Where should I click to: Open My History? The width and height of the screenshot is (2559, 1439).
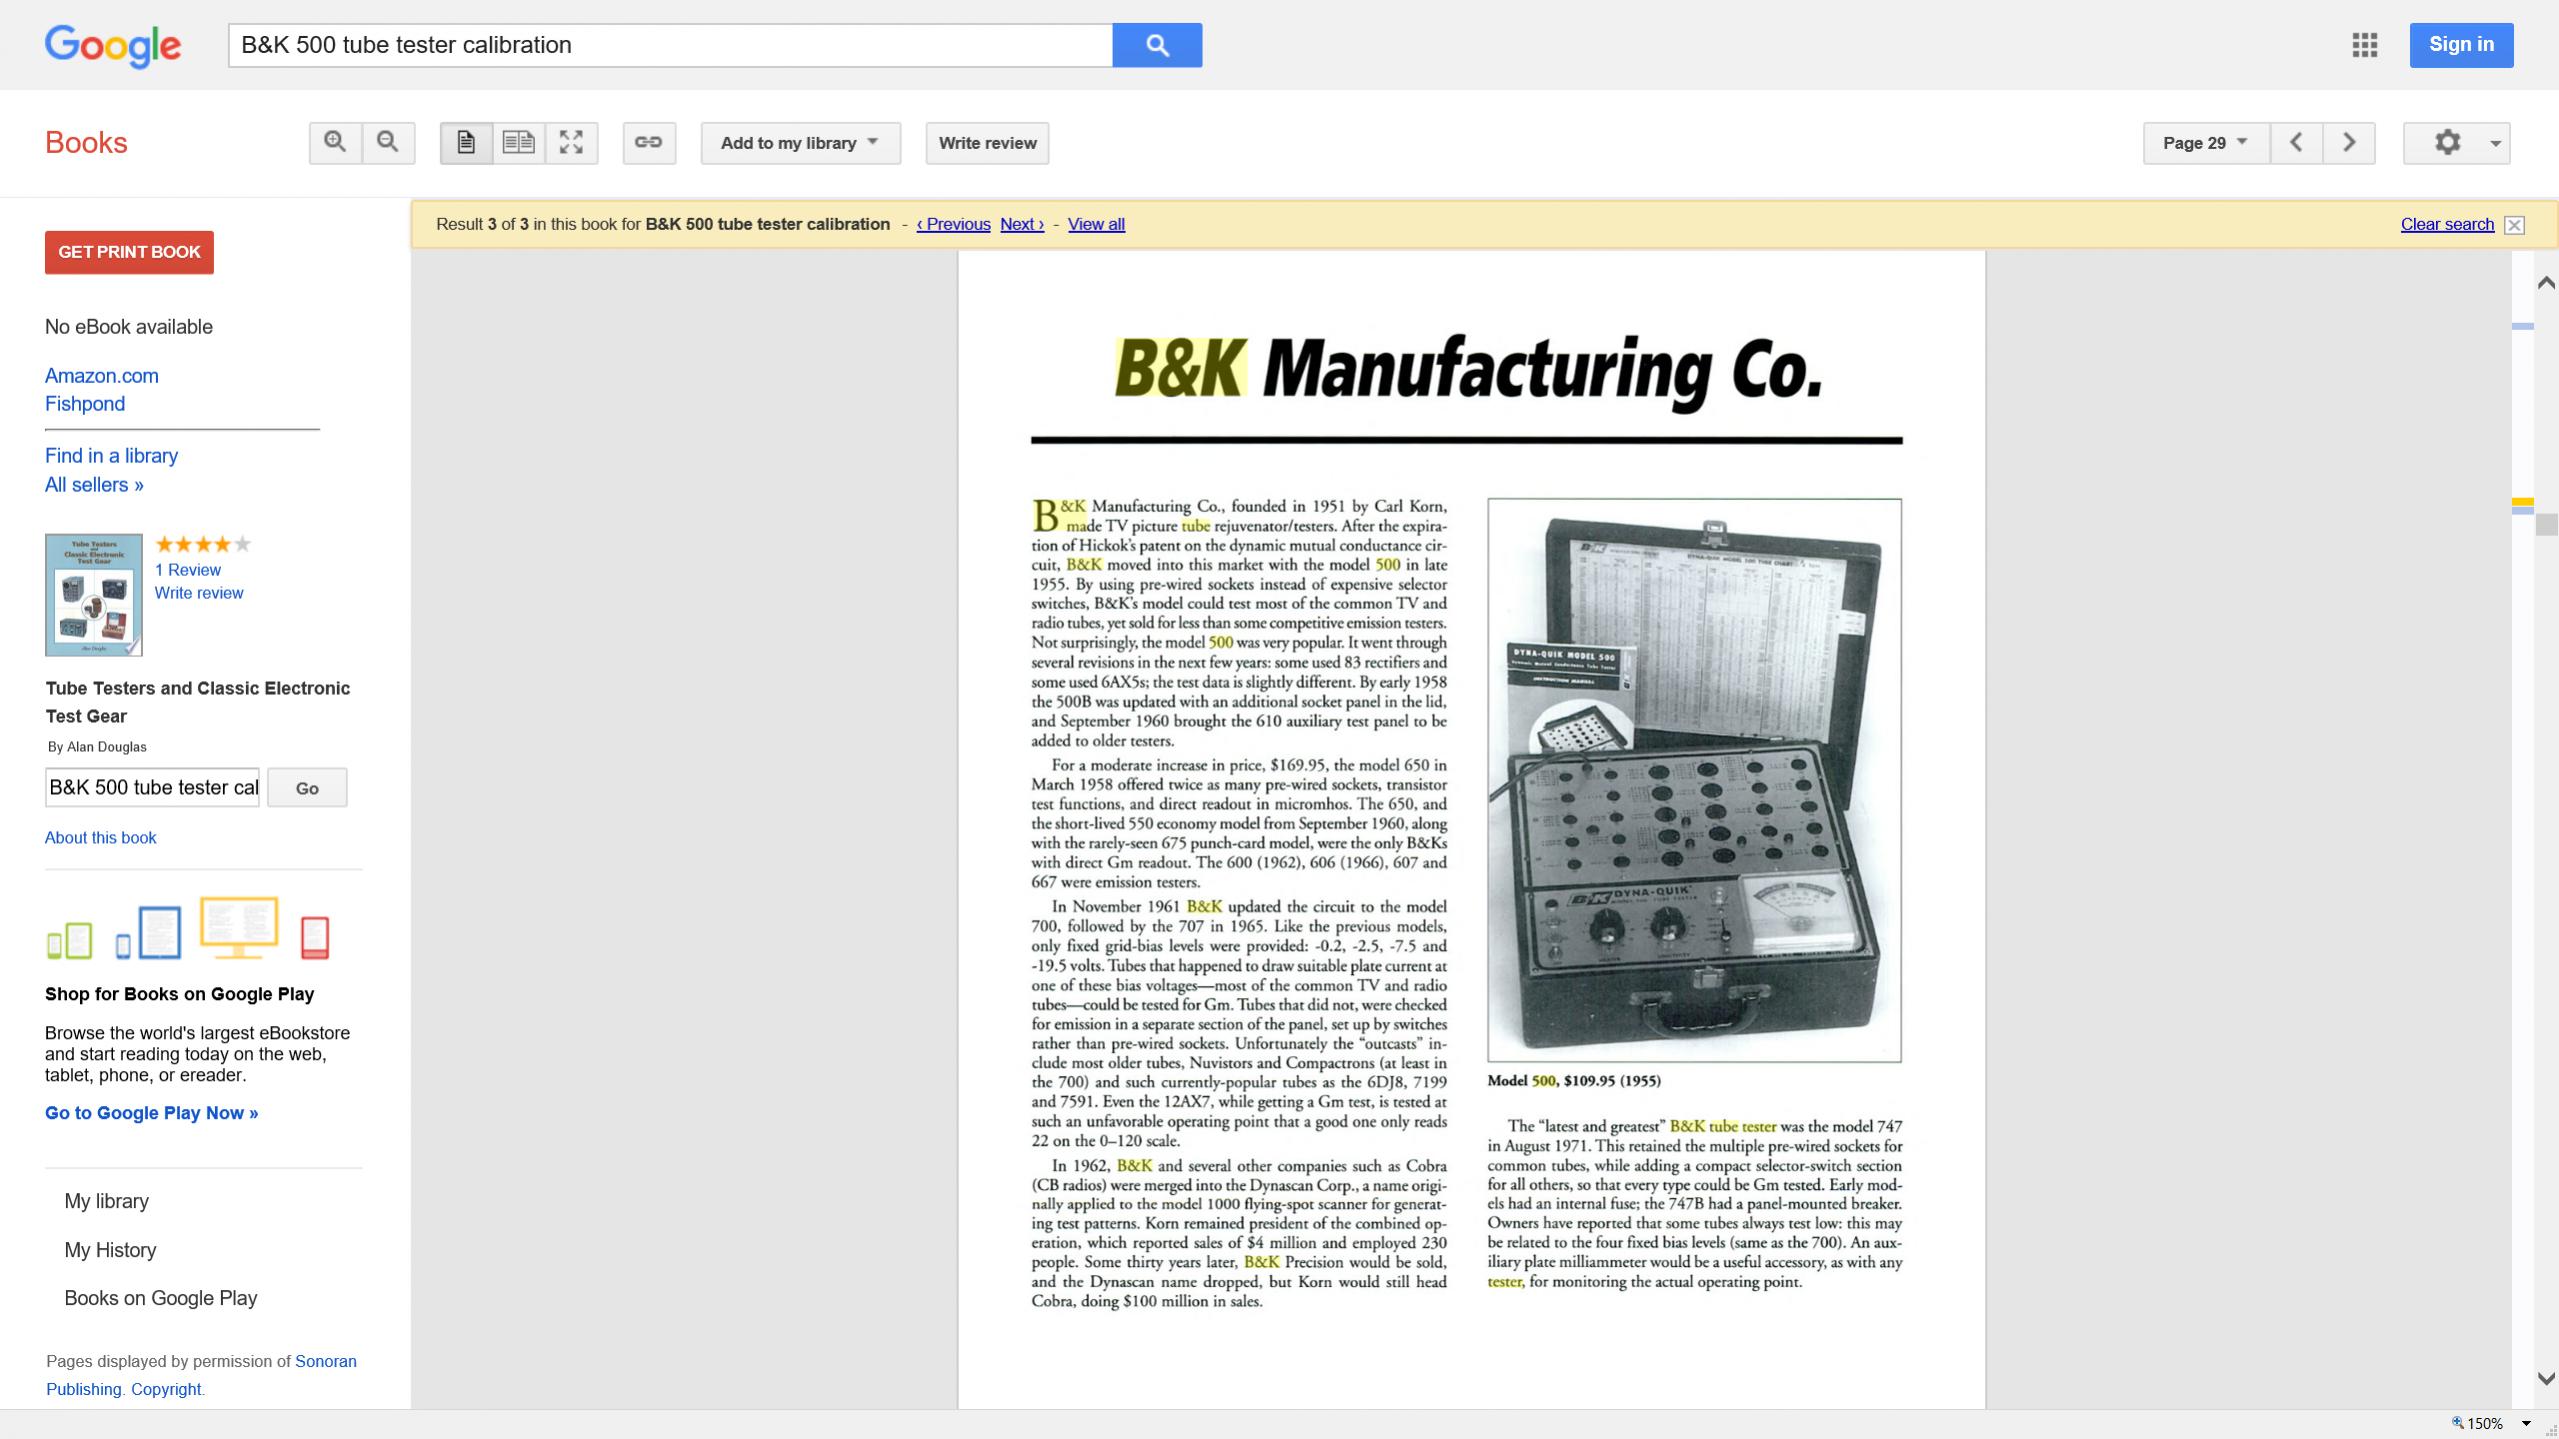(111, 1250)
